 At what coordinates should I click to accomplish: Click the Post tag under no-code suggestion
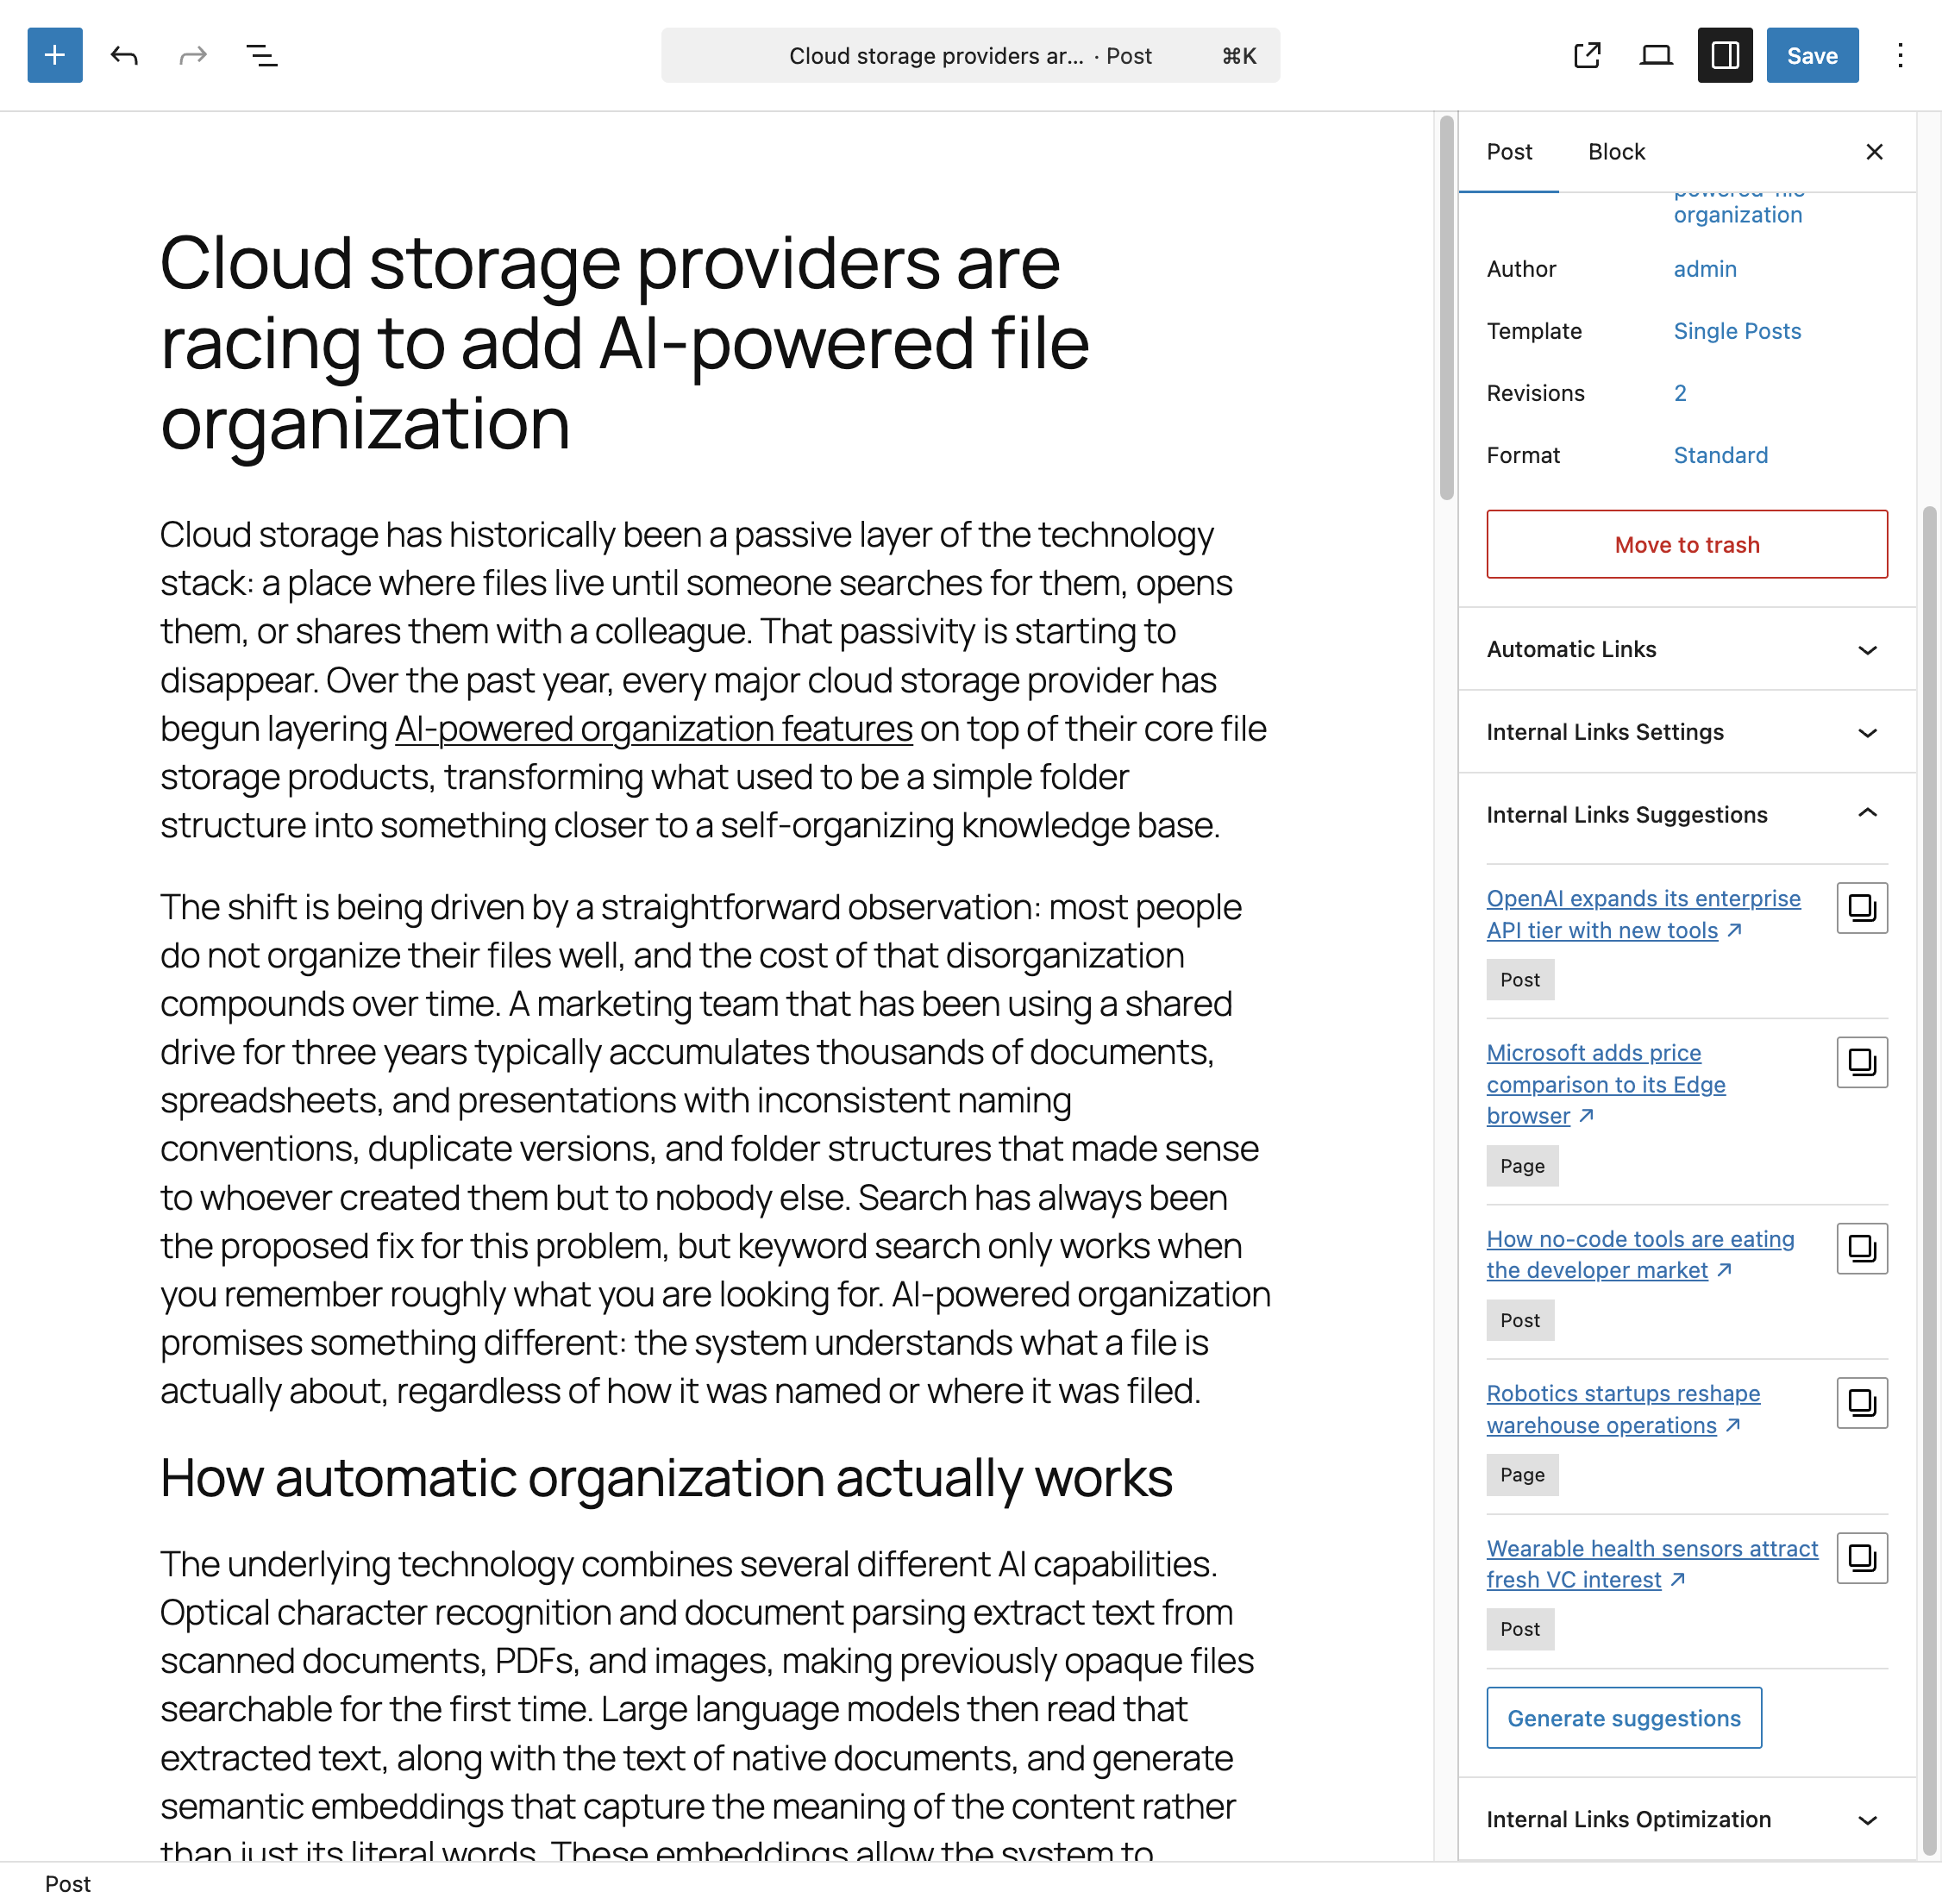click(x=1520, y=1320)
